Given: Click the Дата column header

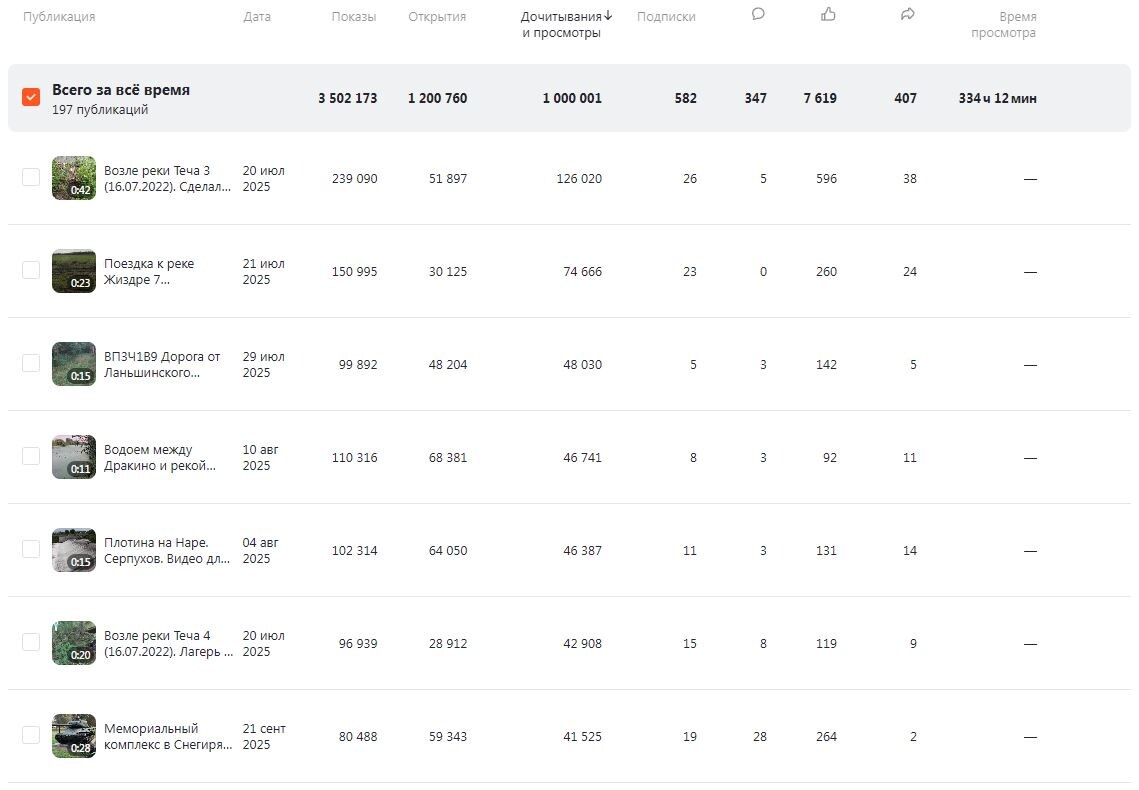Looking at the screenshot, I should point(257,17).
